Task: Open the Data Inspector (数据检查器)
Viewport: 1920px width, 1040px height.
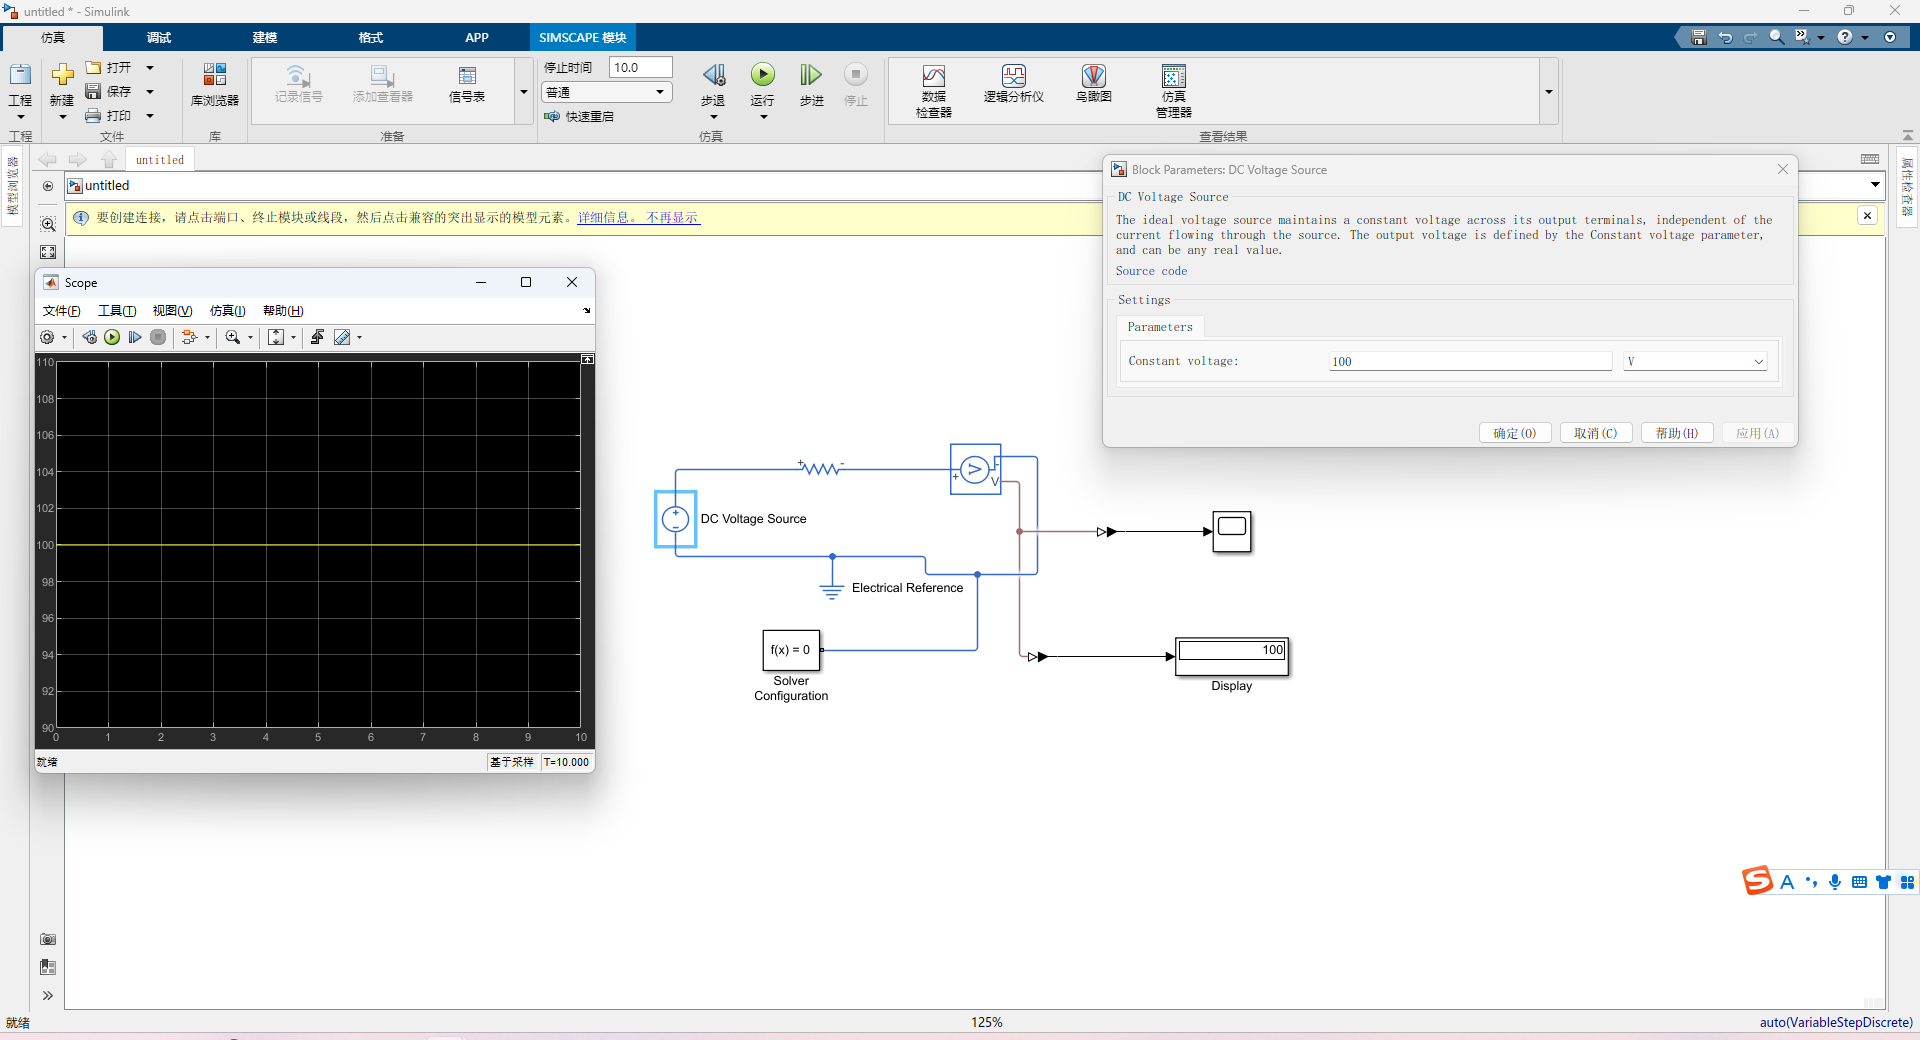Action: pos(933,91)
